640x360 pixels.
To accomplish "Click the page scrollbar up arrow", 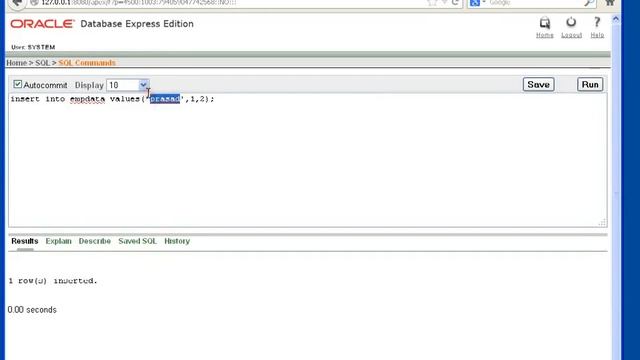I will 616,19.
